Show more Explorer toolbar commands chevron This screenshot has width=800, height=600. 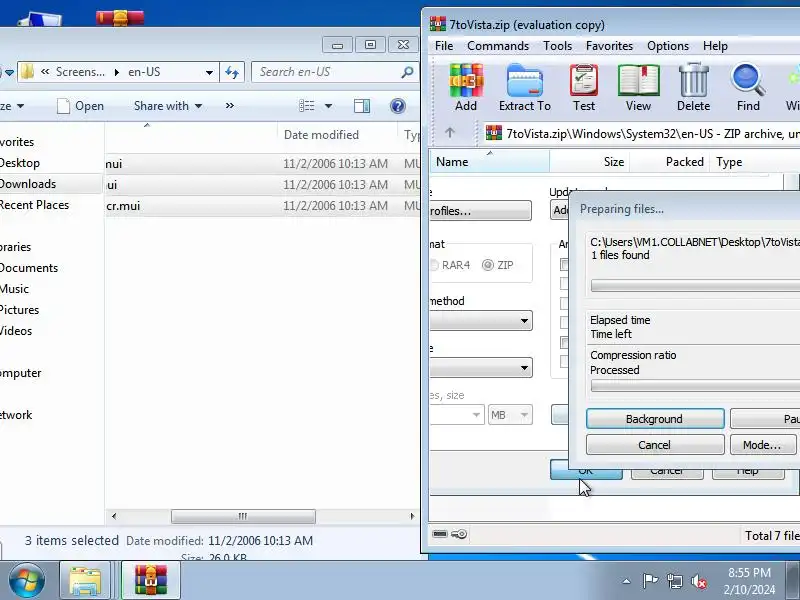230,106
